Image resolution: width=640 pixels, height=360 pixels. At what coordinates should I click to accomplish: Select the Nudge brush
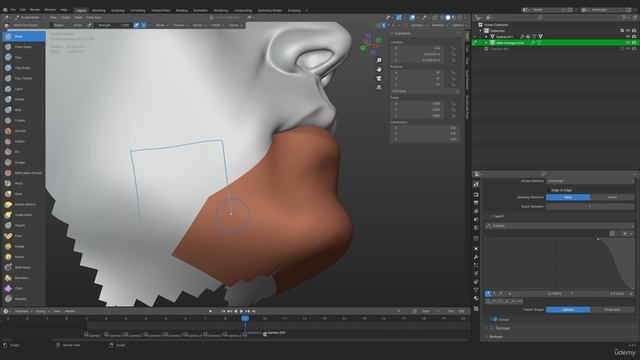(x=24, y=247)
